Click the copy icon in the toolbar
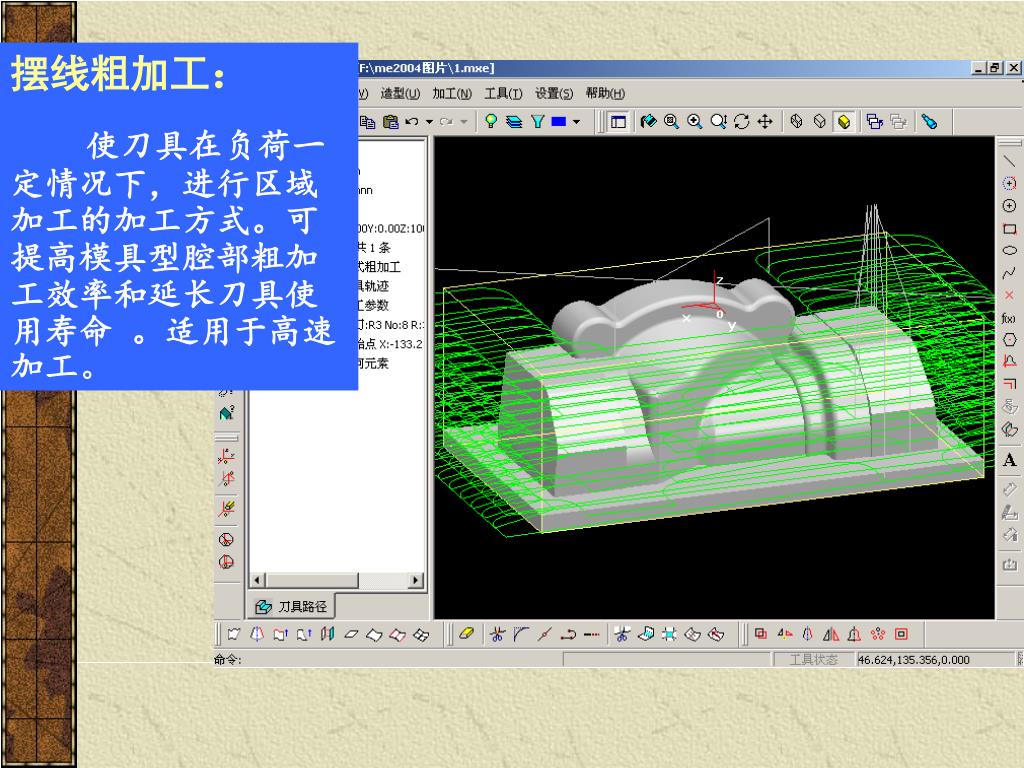1024x768 pixels. pyautogui.click(x=367, y=121)
